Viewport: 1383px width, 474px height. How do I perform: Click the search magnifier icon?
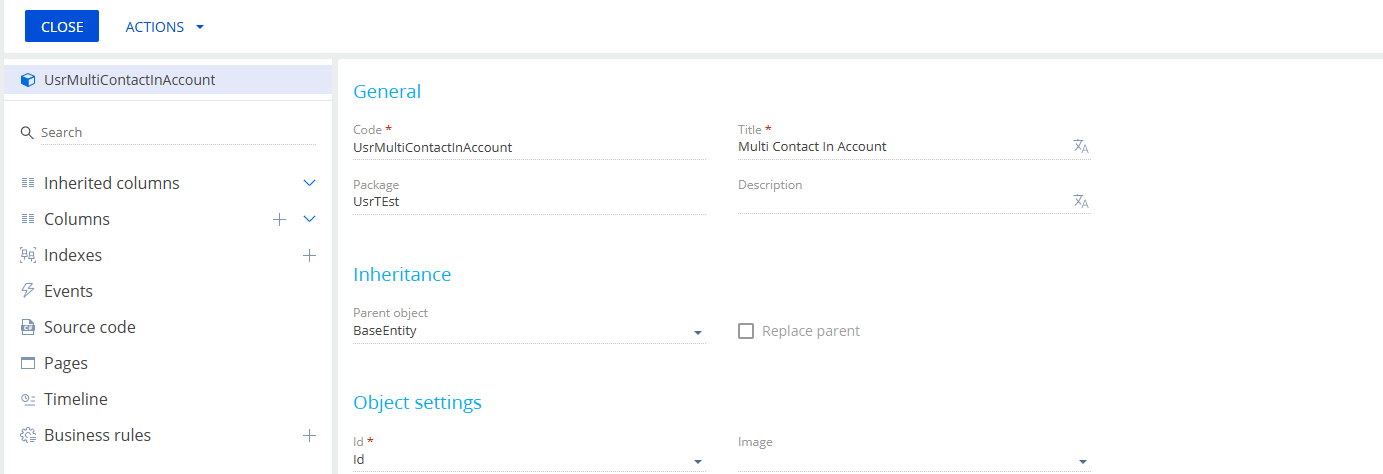(27, 132)
